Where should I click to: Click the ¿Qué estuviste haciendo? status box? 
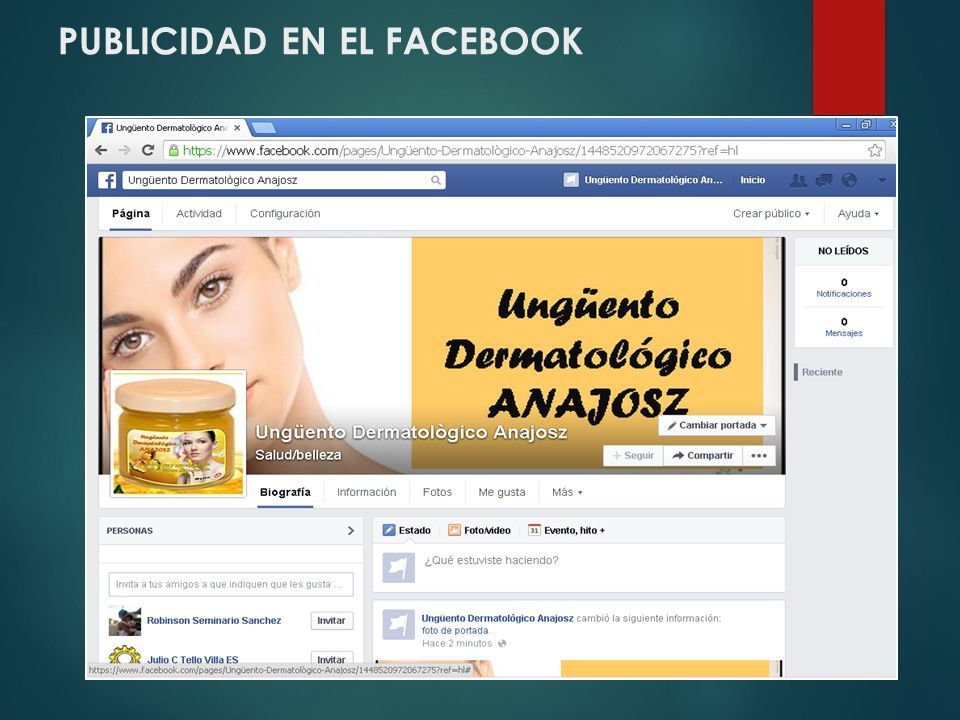[x=579, y=568]
